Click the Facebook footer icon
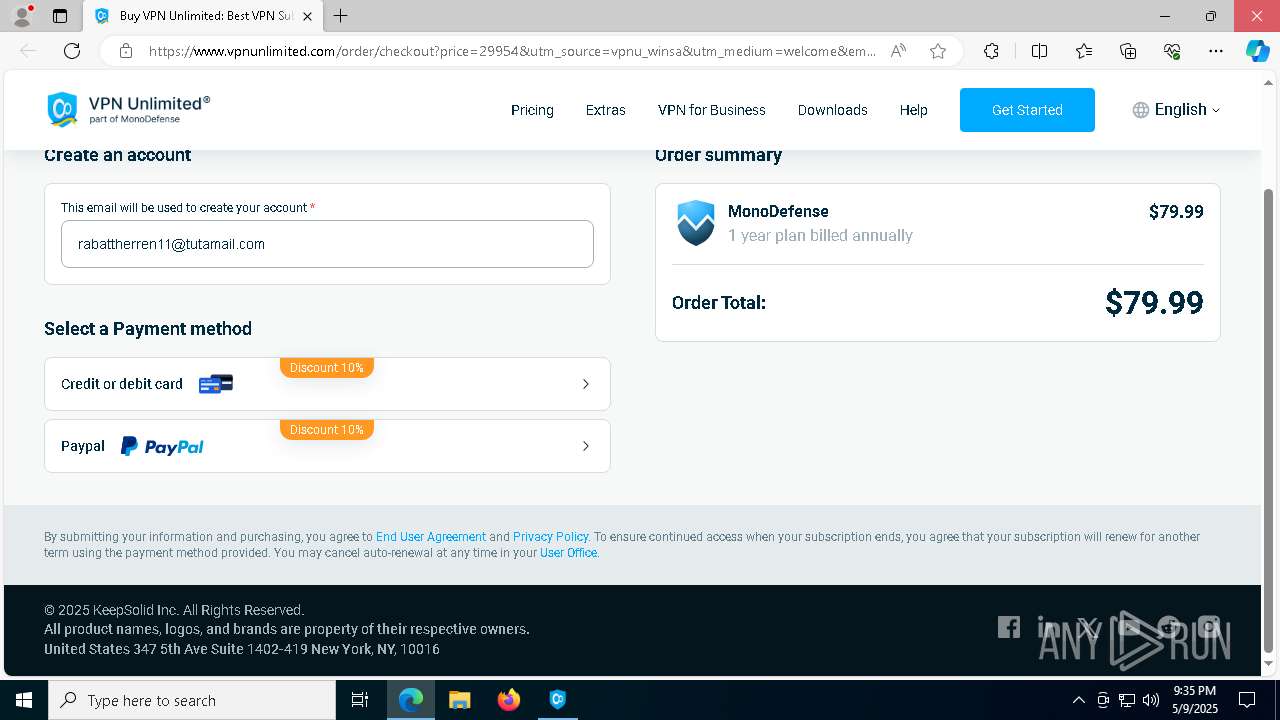Screen dimensions: 1280x720 coord(1009,627)
